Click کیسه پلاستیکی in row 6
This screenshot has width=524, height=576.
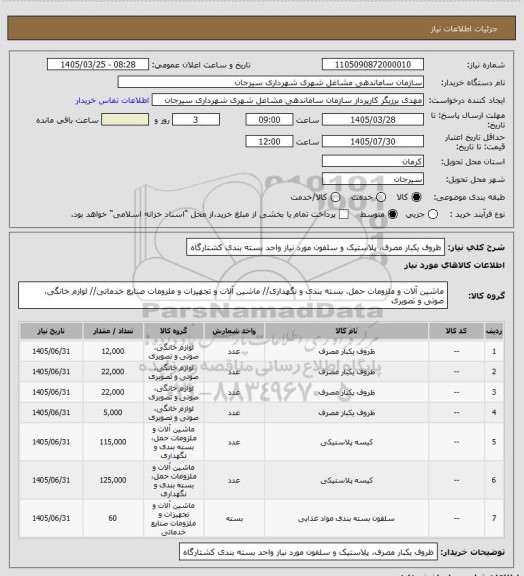347,480
